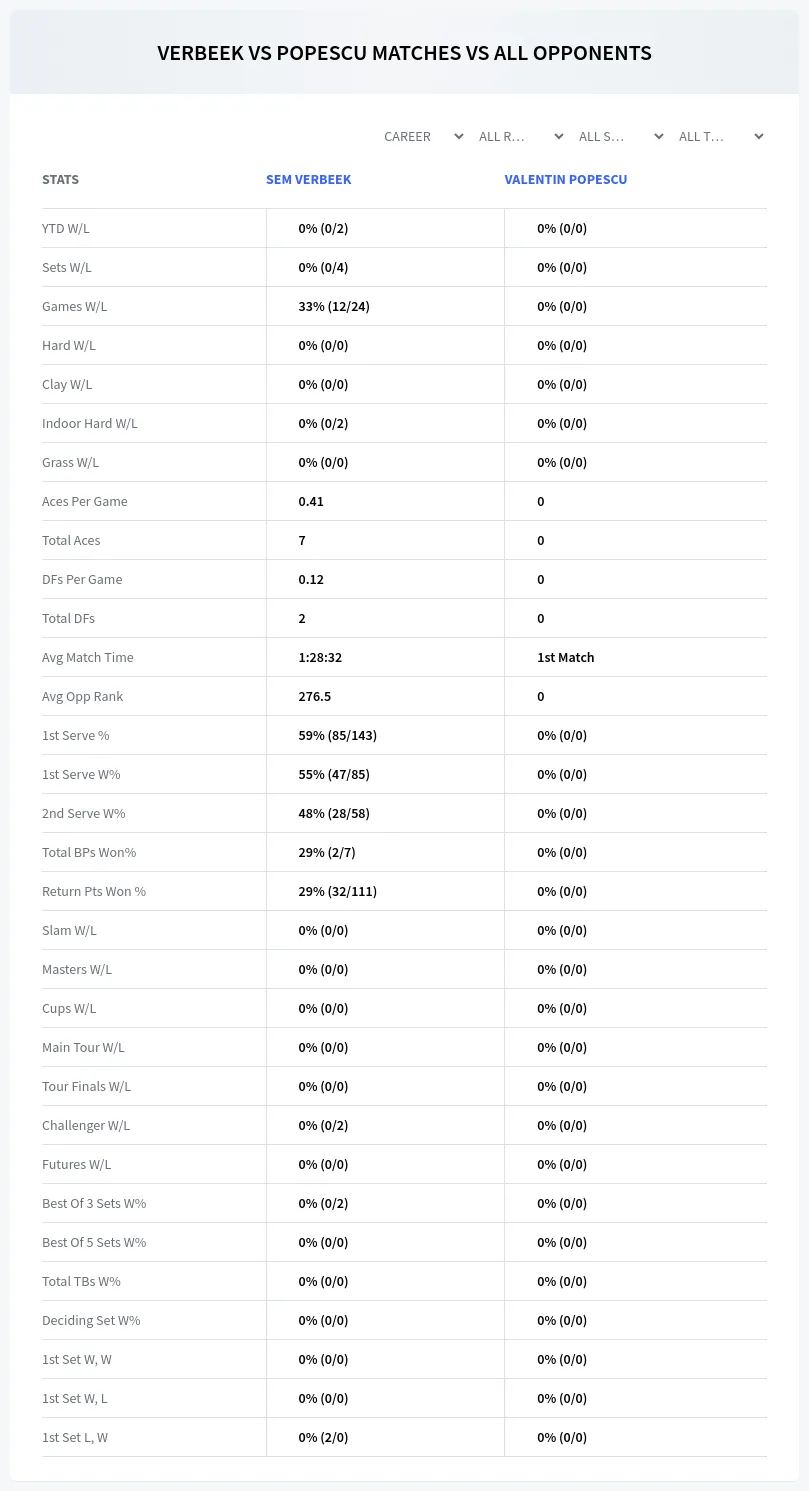
Task: Click Verbeek's Return Pts Won 29% (32/111)
Action: (337, 891)
